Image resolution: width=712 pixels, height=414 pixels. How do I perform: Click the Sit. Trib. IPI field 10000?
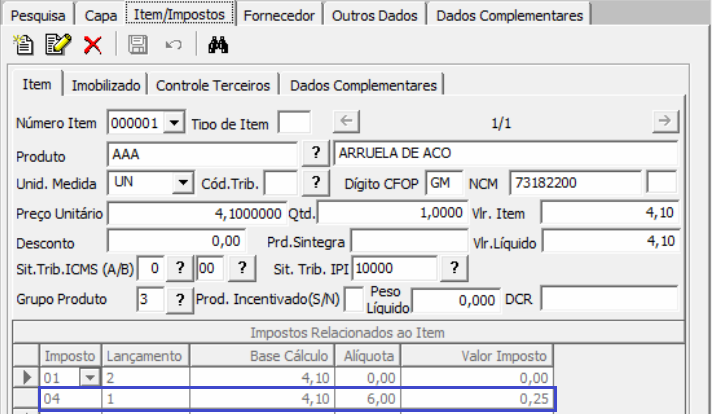tap(395, 268)
